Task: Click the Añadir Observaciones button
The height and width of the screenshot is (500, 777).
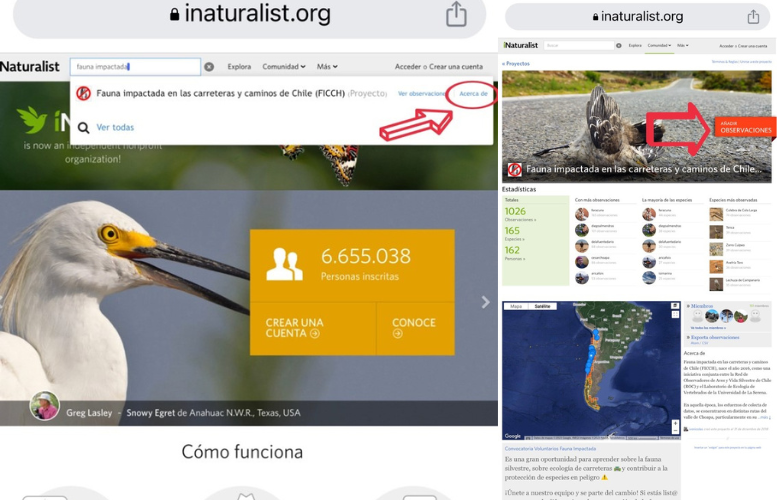Action: pos(745,127)
